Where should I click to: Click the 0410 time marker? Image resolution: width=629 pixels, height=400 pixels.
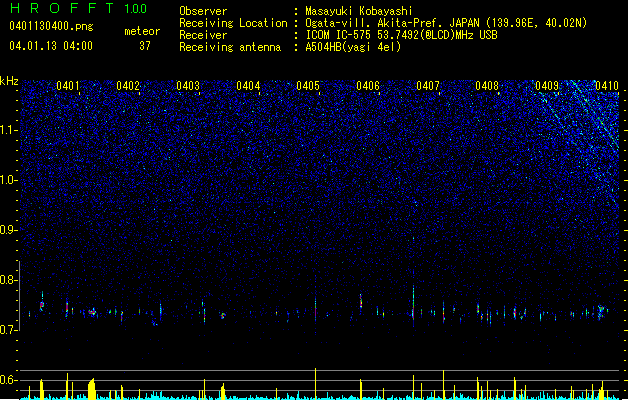click(x=607, y=86)
